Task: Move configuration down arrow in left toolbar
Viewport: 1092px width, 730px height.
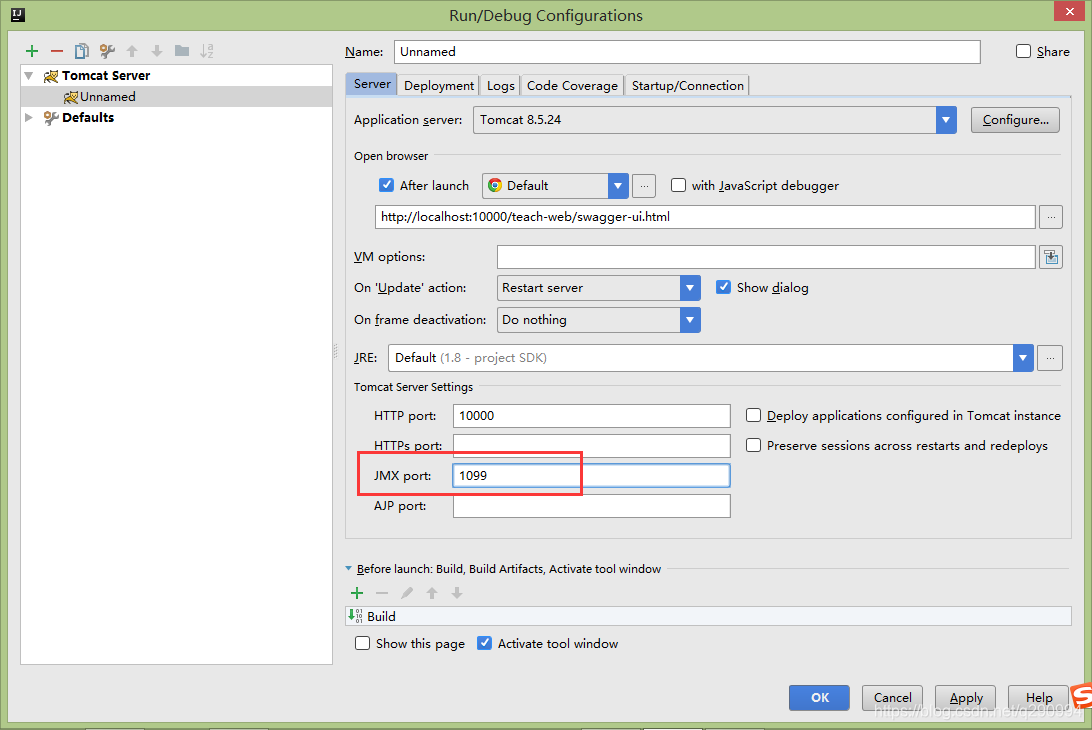Action: coord(157,51)
